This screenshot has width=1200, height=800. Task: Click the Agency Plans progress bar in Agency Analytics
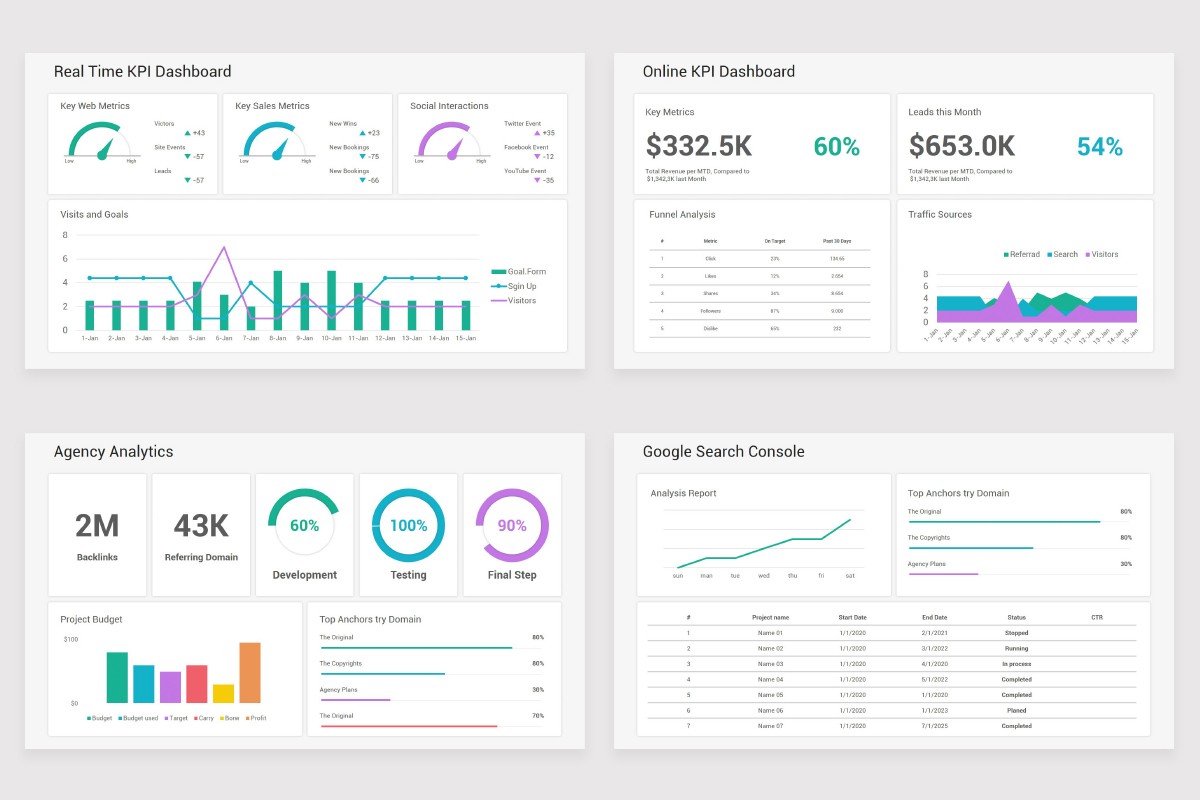pyautogui.click(x=355, y=700)
